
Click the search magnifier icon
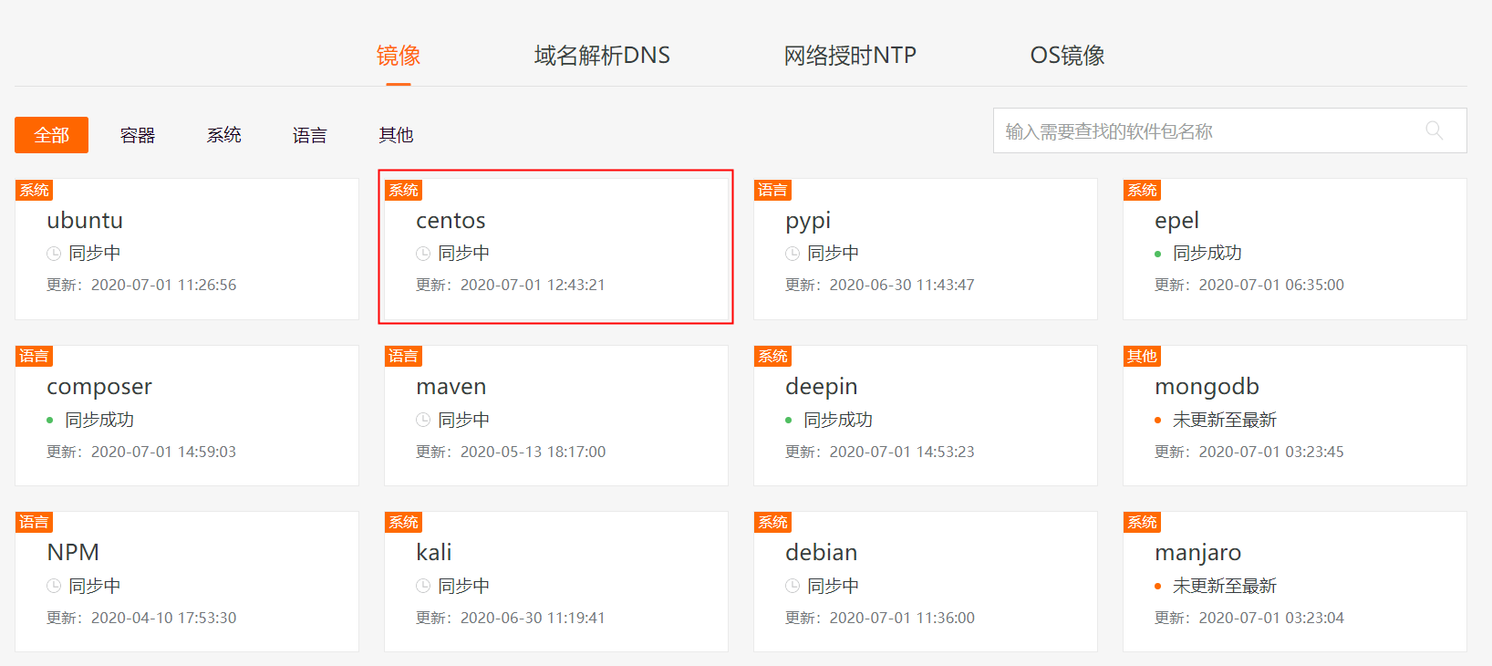(x=1434, y=130)
